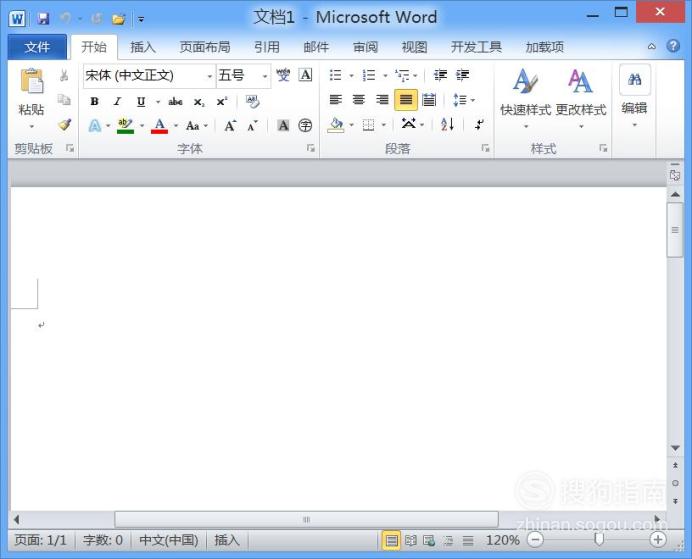This screenshot has width=692, height=559.
Task: Click the shrink font icon
Action: pyautogui.click(x=252, y=126)
